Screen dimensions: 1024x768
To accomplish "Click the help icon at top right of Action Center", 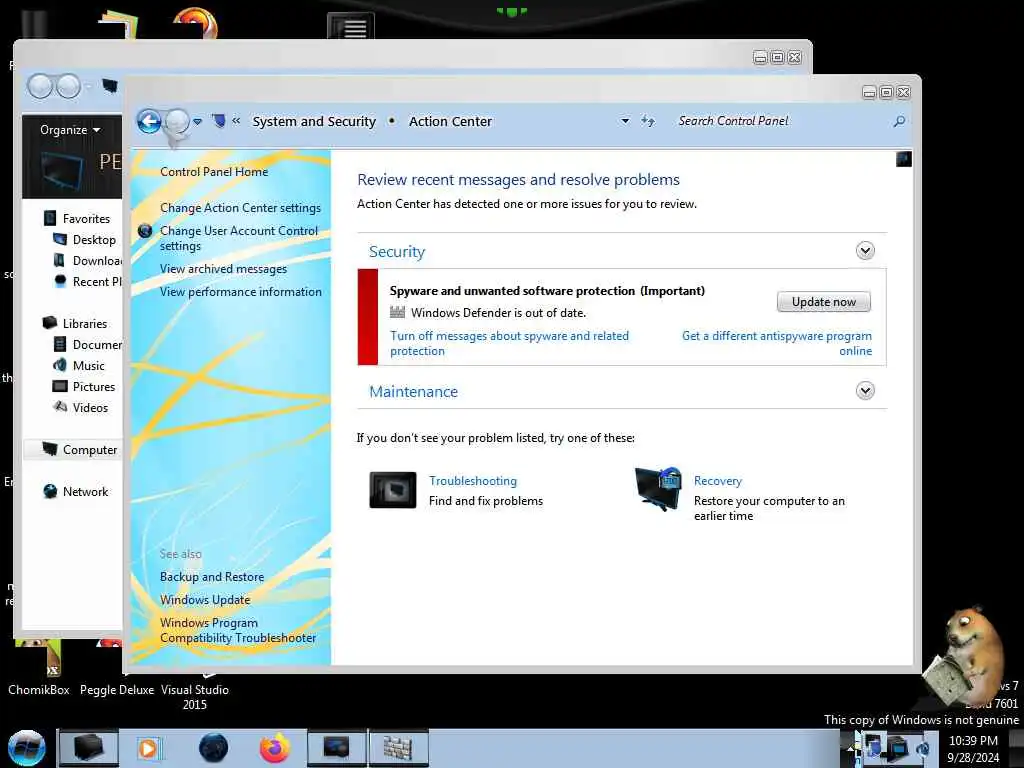I will (904, 159).
